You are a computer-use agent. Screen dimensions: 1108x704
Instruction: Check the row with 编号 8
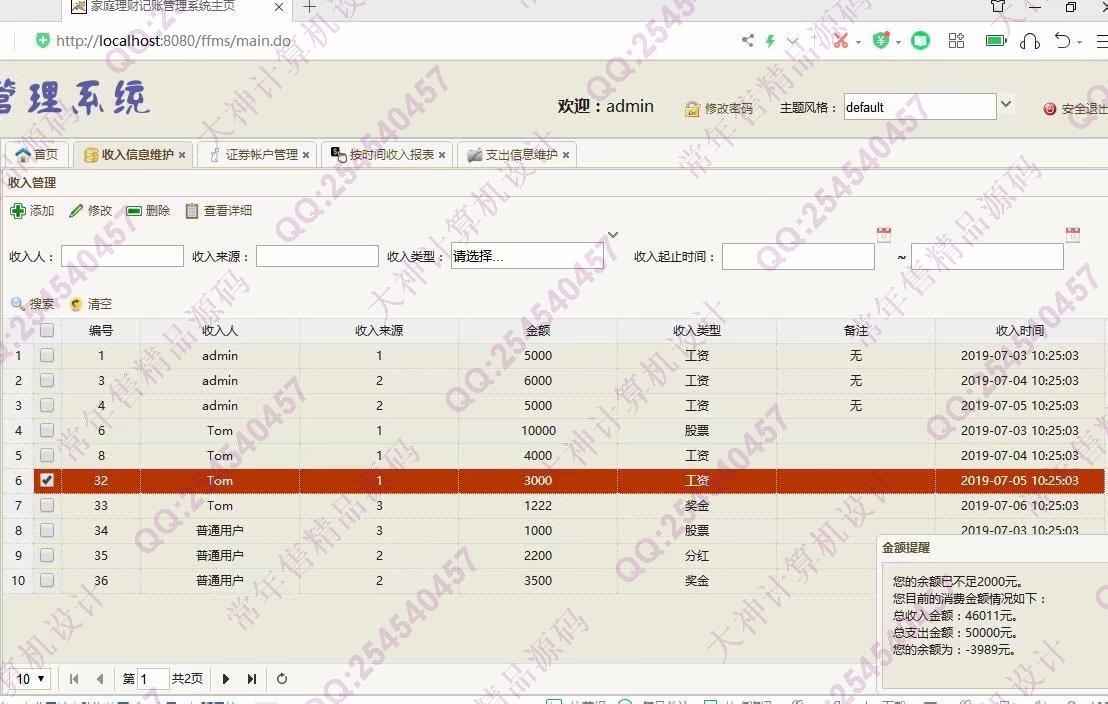coord(47,455)
